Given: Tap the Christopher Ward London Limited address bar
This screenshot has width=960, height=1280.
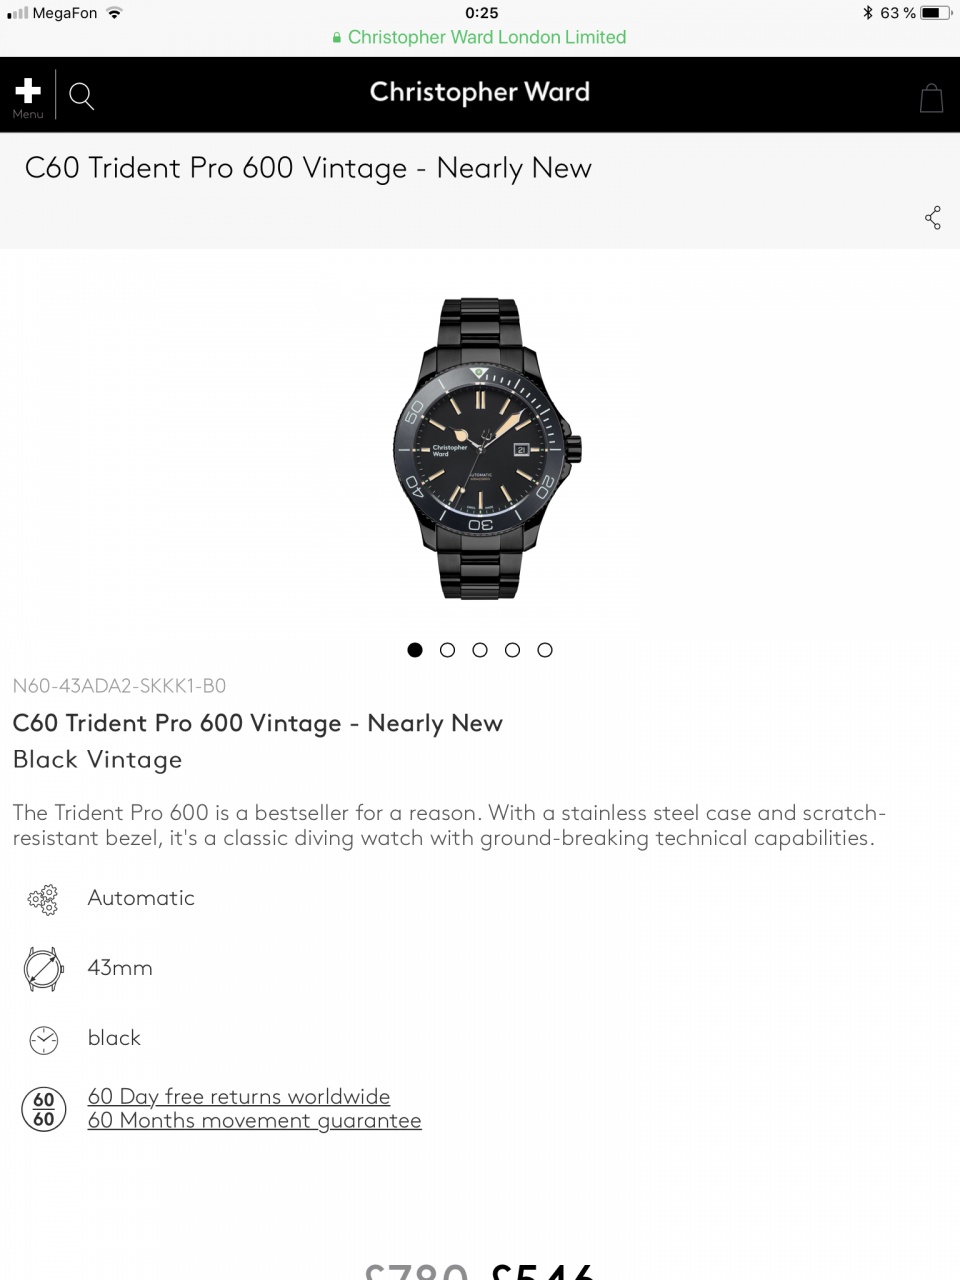Looking at the screenshot, I should [x=480, y=38].
